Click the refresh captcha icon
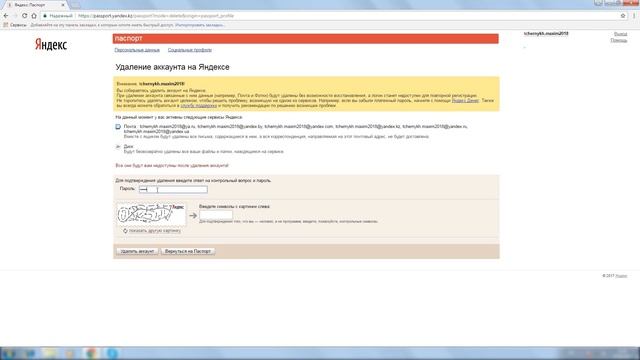 click(125, 231)
